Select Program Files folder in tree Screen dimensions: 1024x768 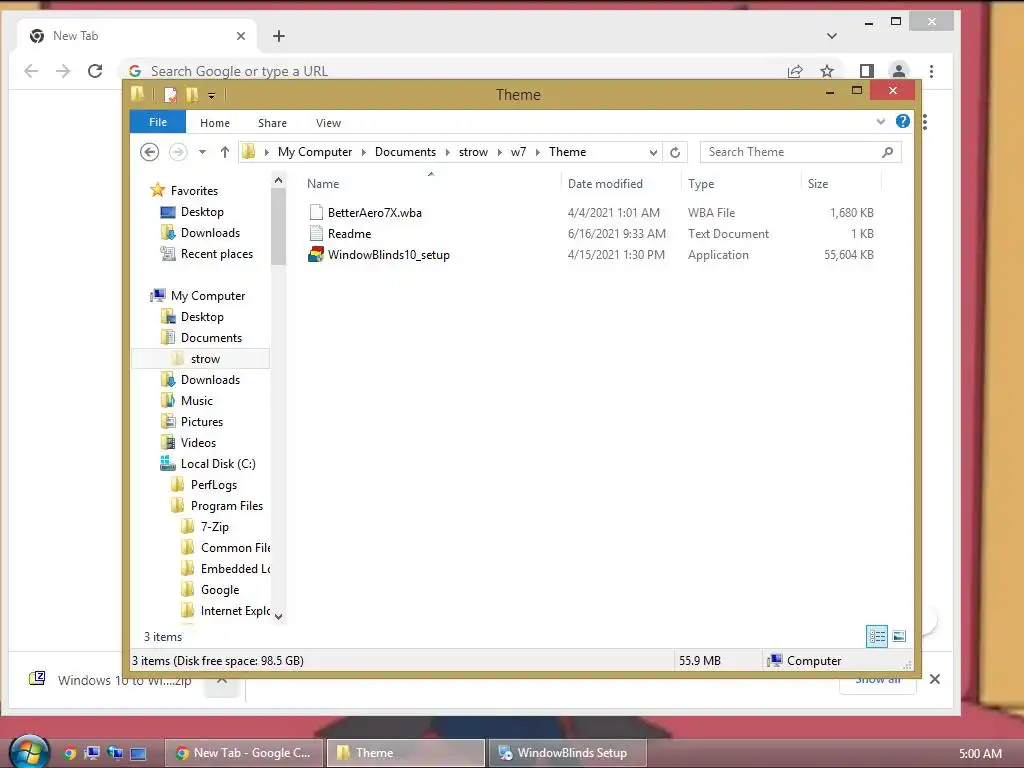[x=227, y=505]
